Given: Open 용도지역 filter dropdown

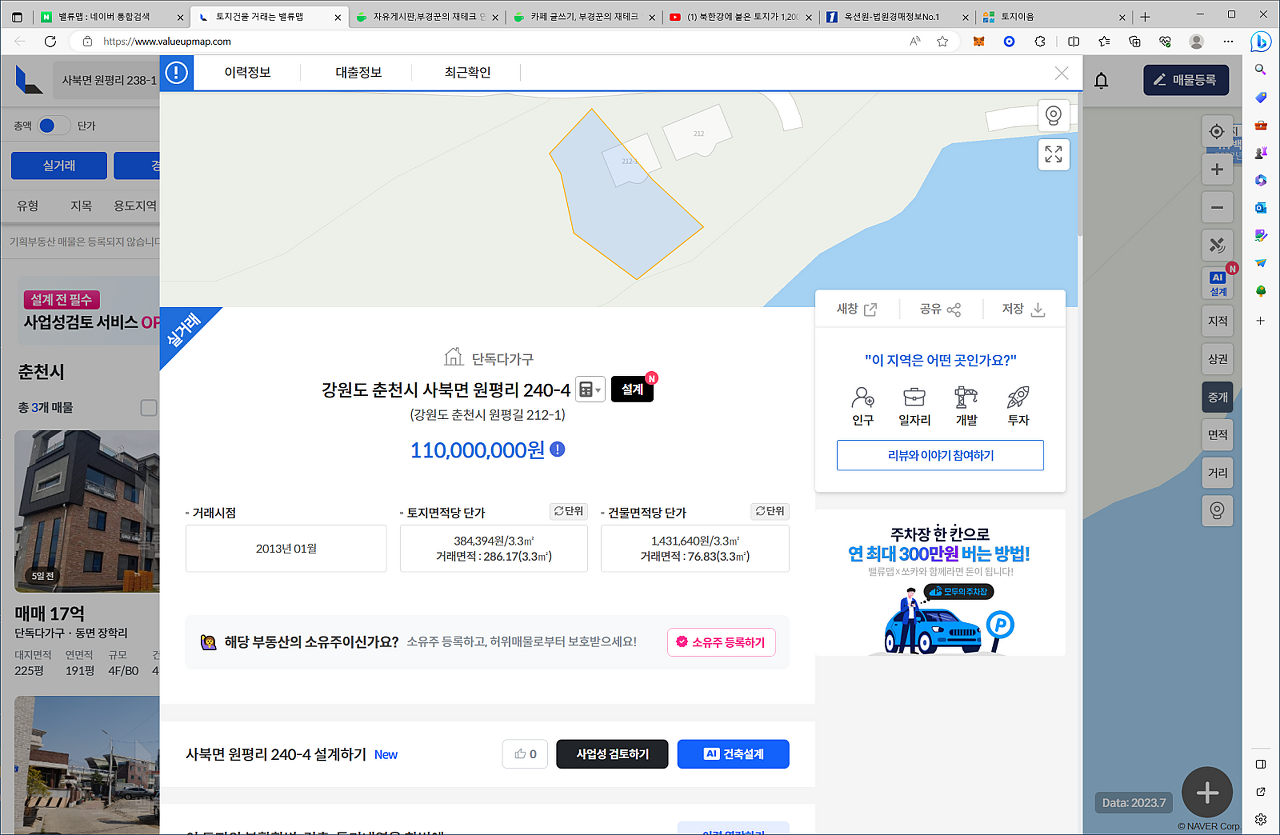Looking at the screenshot, I should (x=135, y=206).
